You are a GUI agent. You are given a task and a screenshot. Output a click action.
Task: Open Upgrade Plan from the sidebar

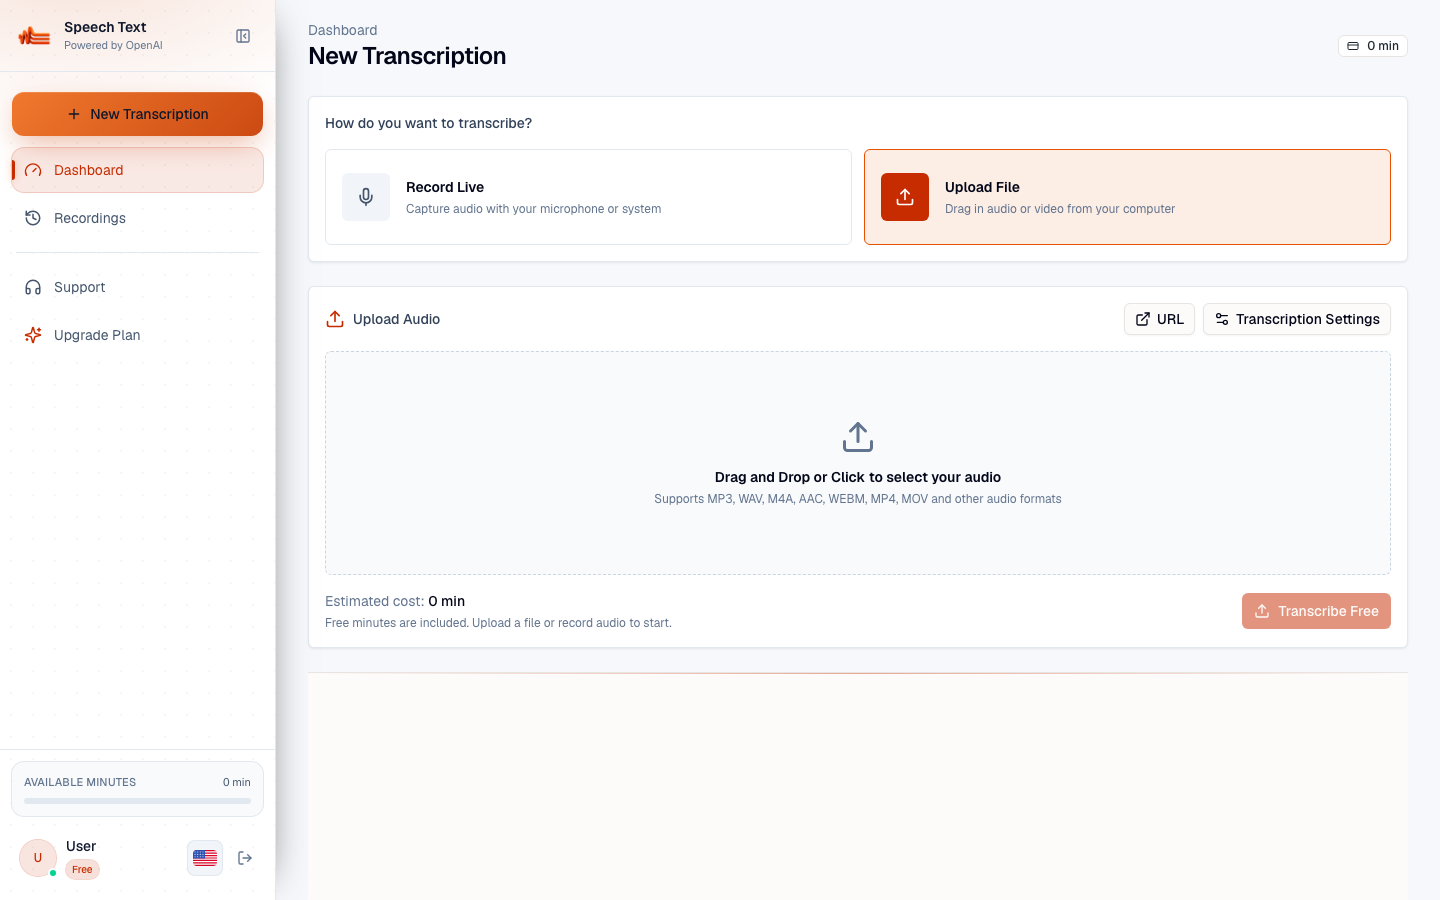coord(138,335)
